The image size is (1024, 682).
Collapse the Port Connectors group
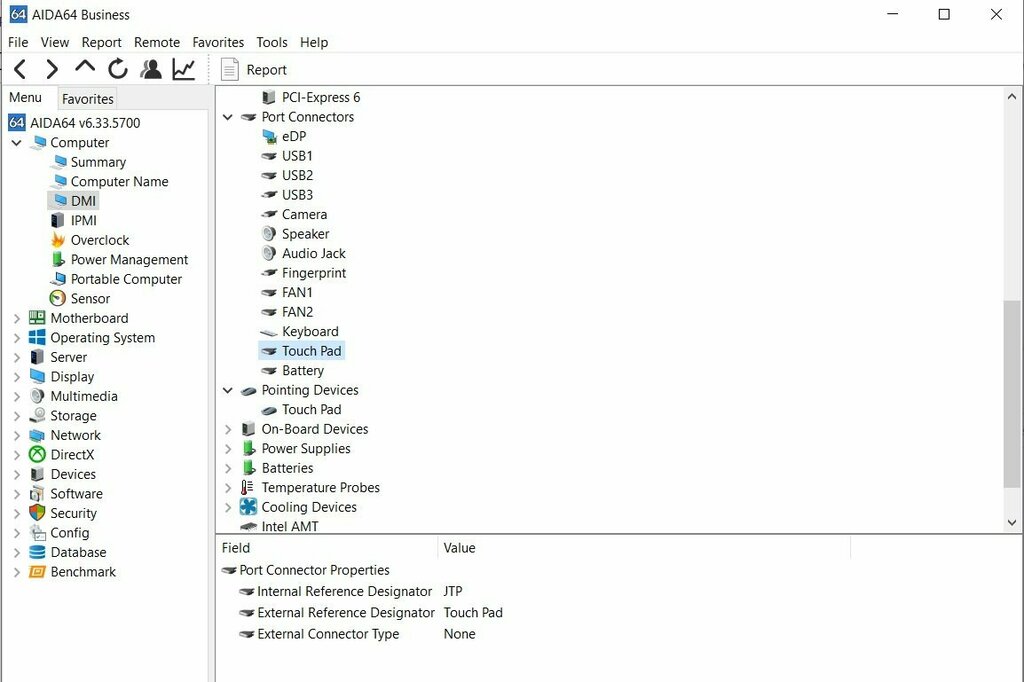228,117
